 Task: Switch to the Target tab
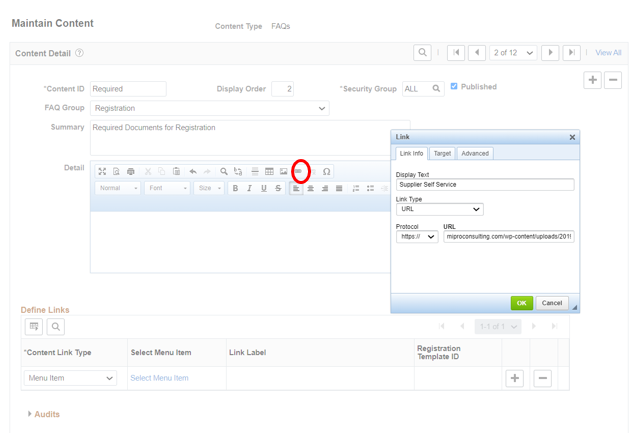(x=442, y=153)
